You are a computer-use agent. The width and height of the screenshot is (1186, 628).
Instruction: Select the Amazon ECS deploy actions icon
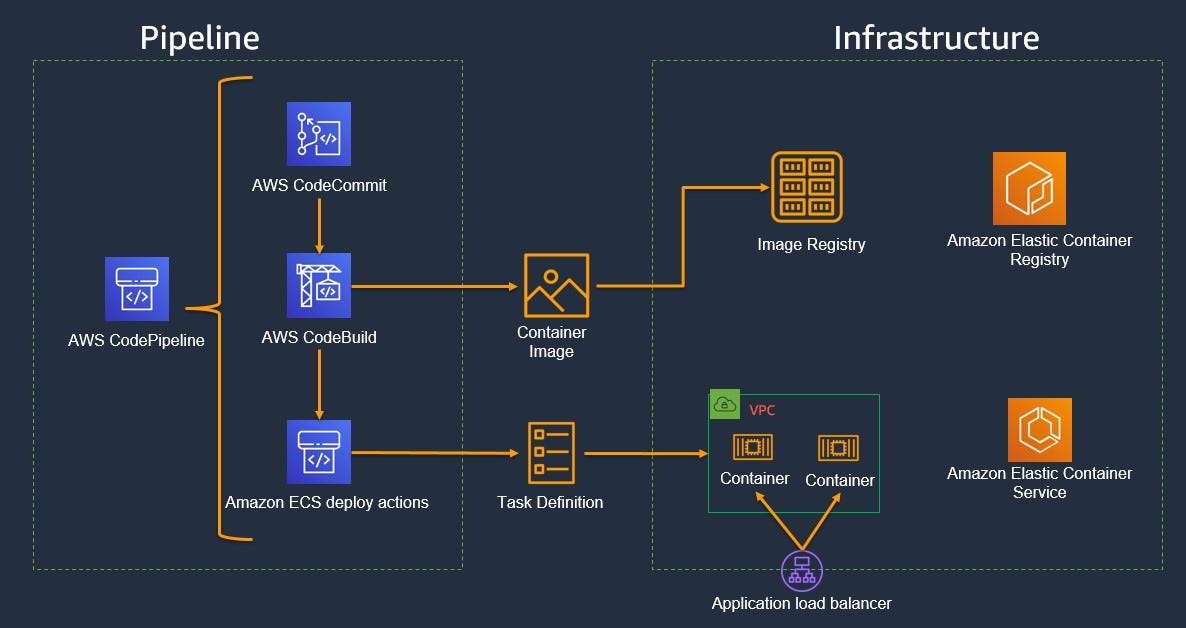point(319,450)
